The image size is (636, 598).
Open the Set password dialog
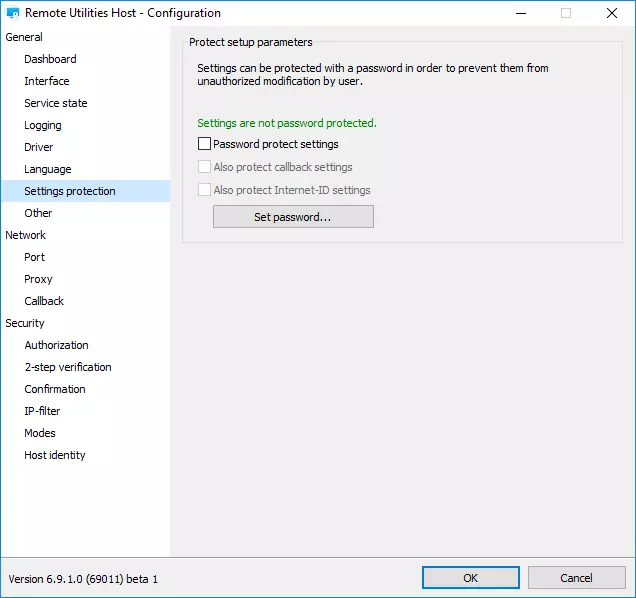point(293,217)
